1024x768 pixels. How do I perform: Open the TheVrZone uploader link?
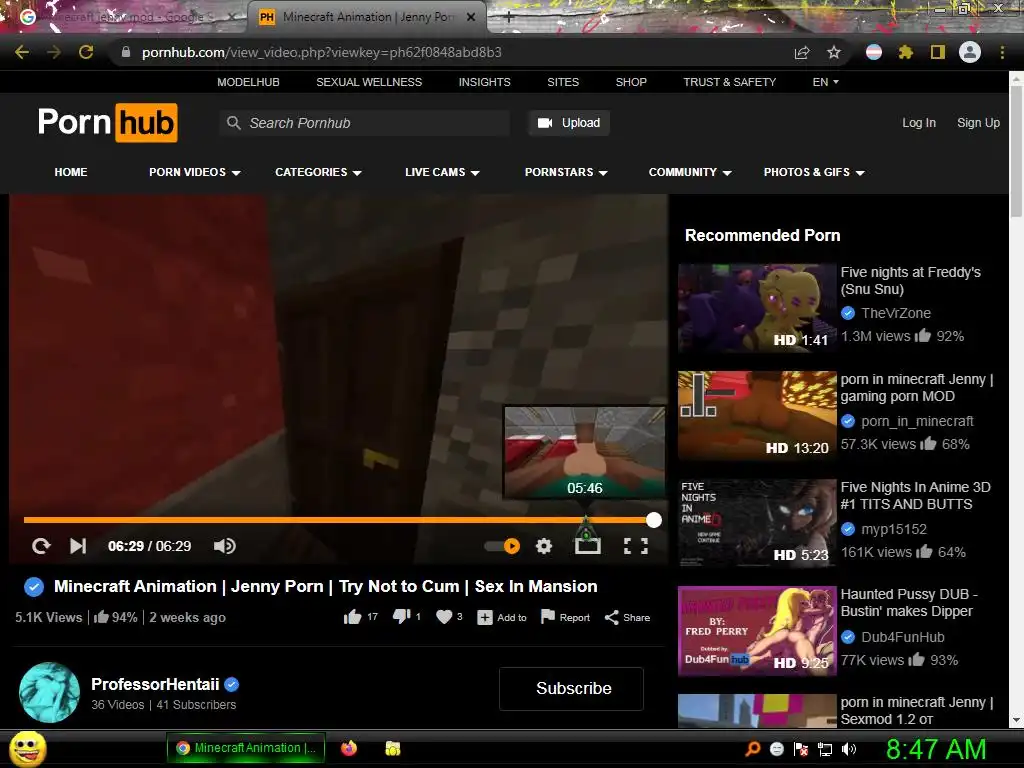coord(896,313)
